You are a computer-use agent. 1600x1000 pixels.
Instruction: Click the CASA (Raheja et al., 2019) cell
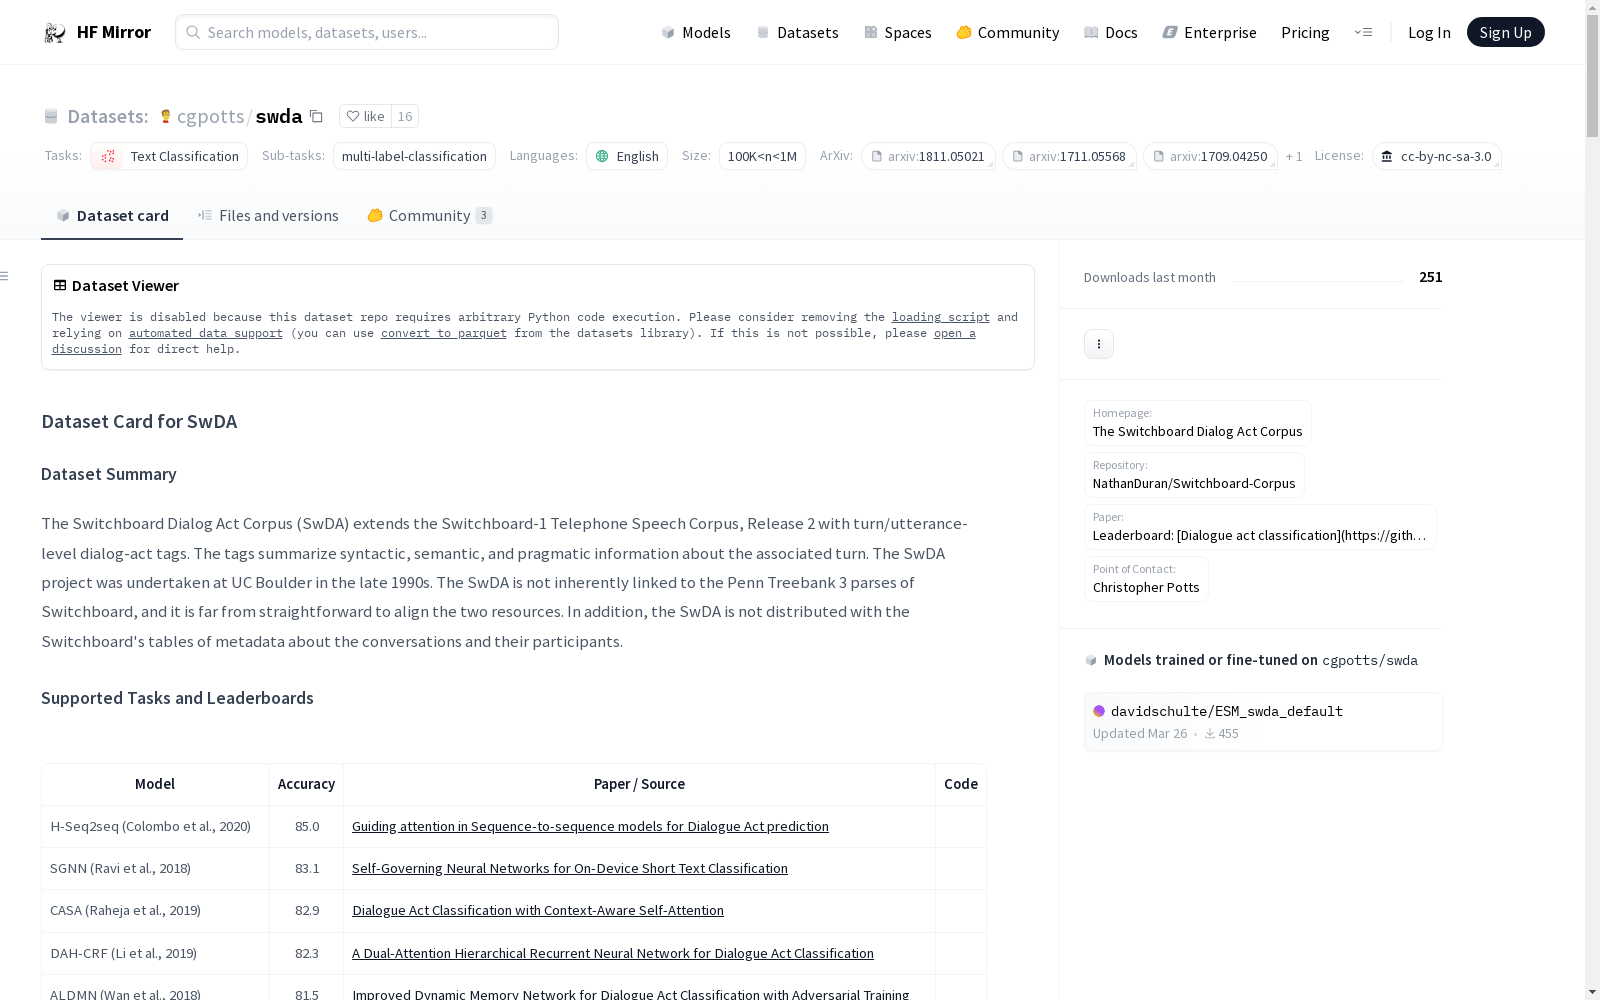click(x=155, y=910)
